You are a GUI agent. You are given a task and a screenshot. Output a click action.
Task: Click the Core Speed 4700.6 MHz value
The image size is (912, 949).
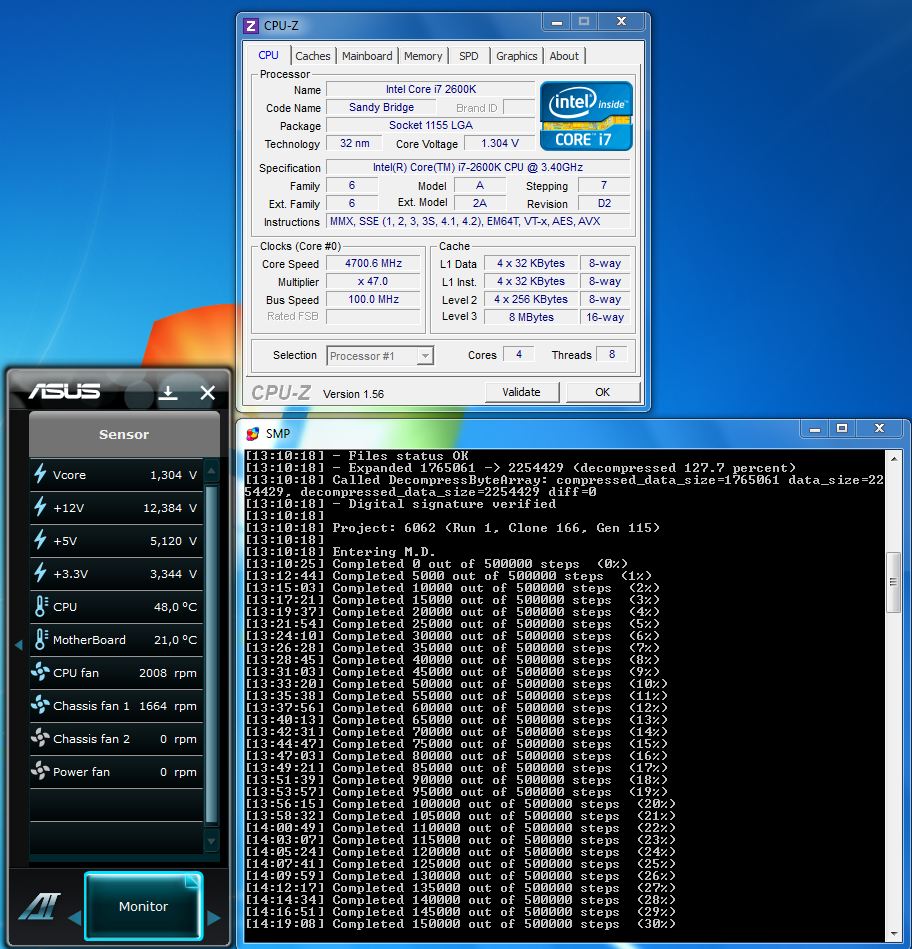[373, 263]
